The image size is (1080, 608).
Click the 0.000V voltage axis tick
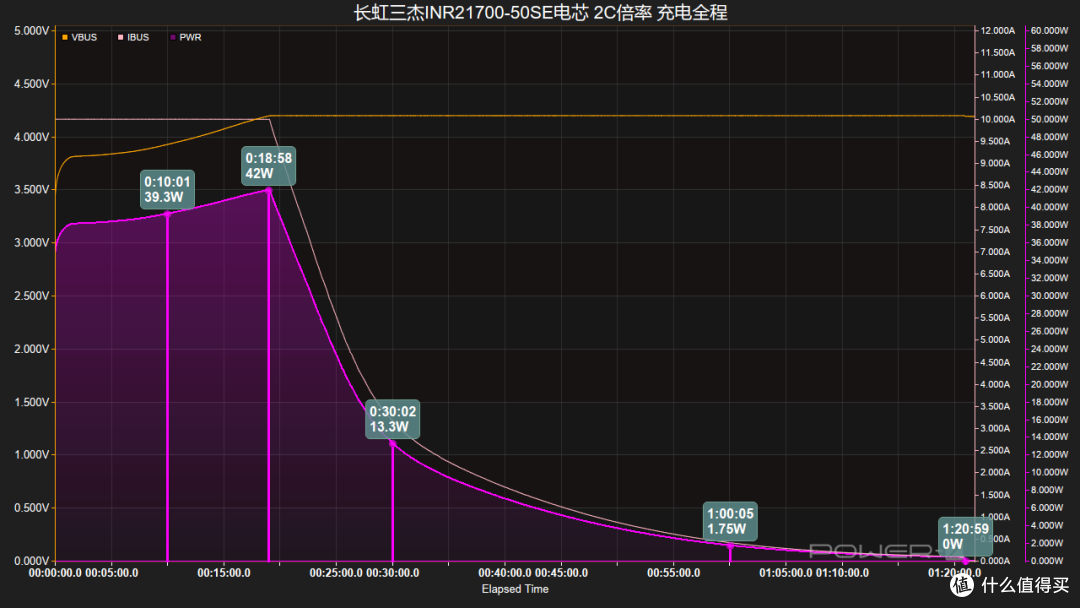point(32,561)
